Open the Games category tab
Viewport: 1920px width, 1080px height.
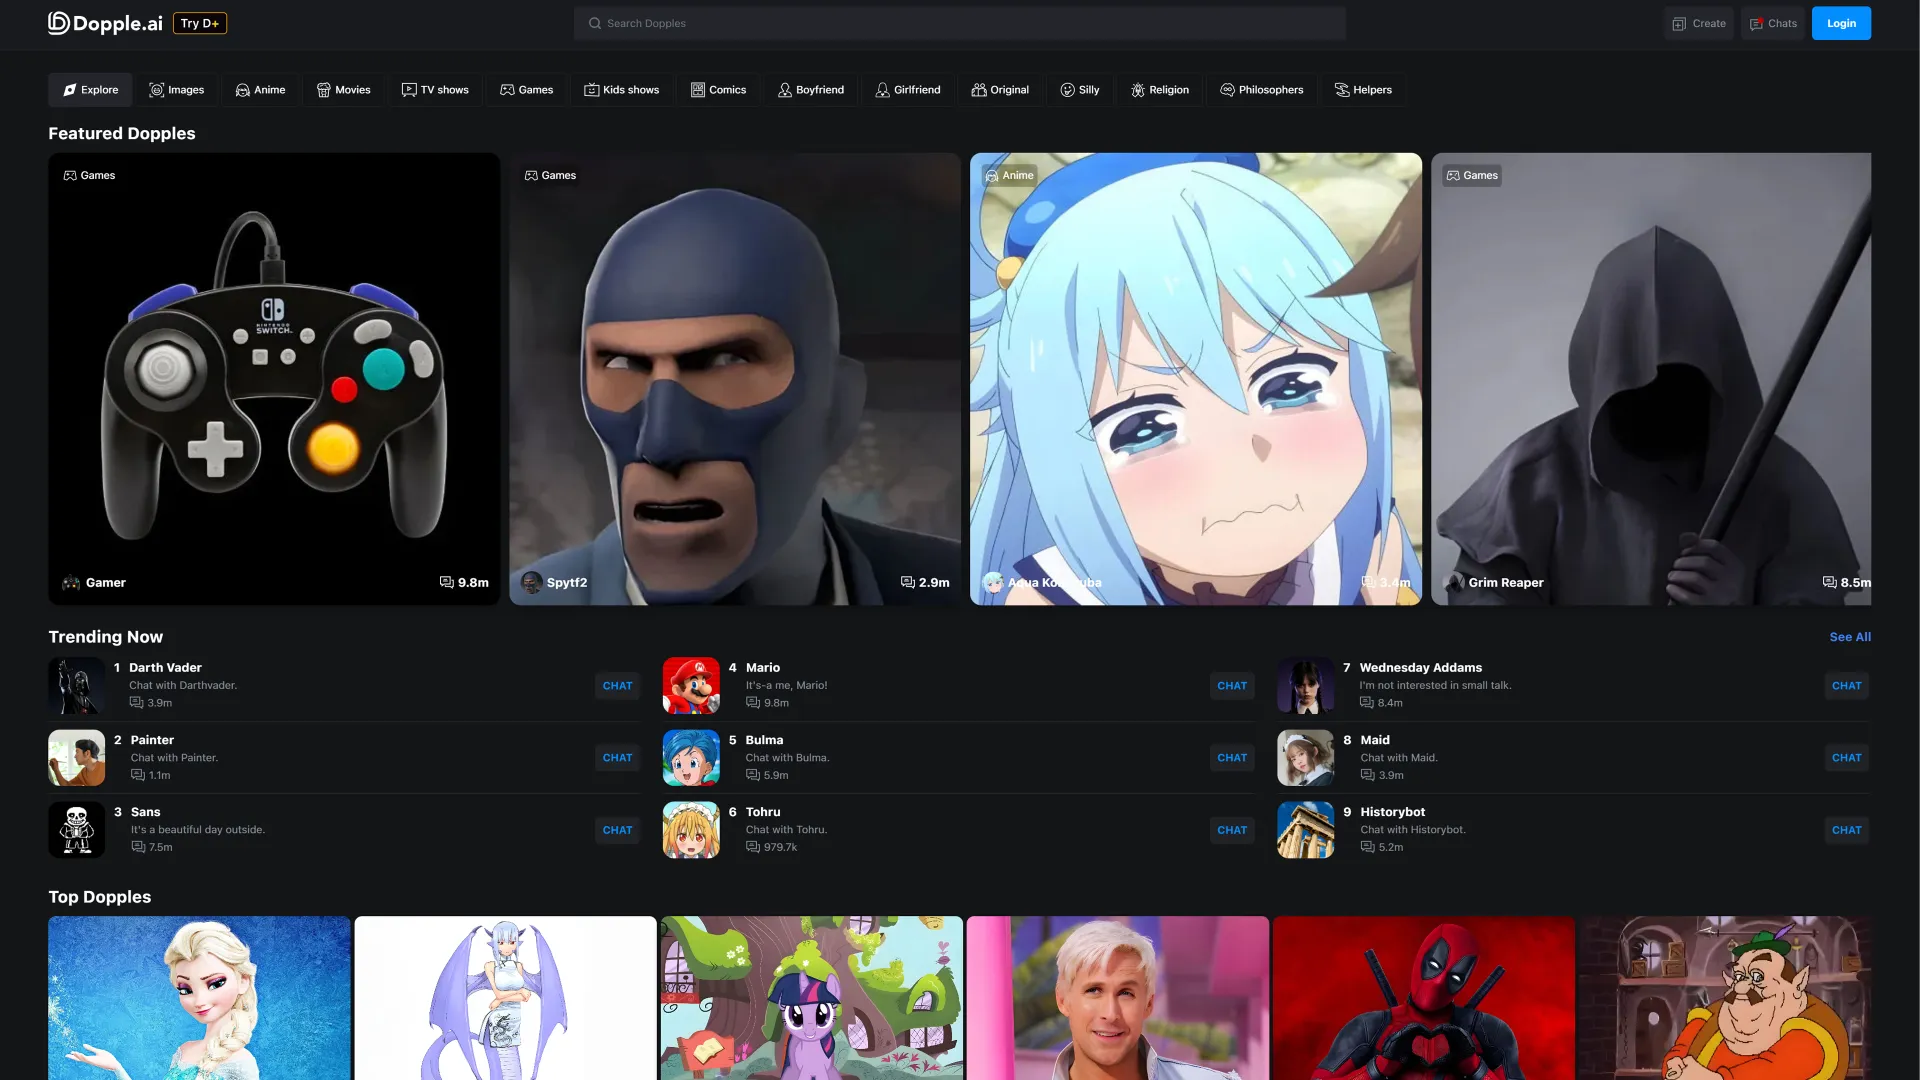(x=527, y=90)
